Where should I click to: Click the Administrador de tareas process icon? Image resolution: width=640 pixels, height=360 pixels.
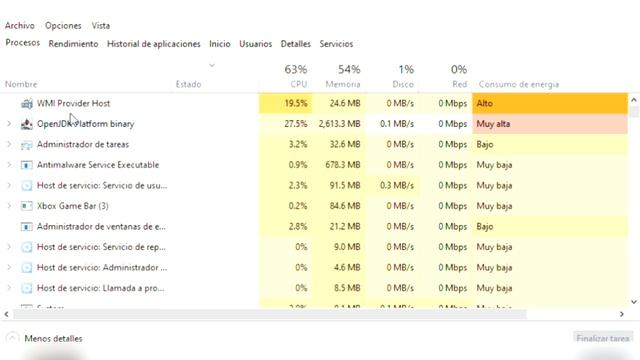[27, 144]
